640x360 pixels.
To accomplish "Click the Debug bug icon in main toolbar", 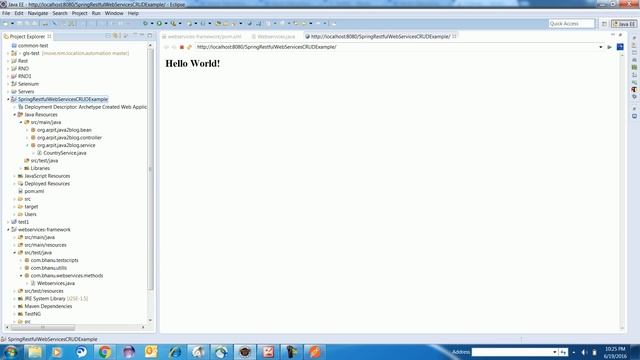I will (x=145, y=24).
